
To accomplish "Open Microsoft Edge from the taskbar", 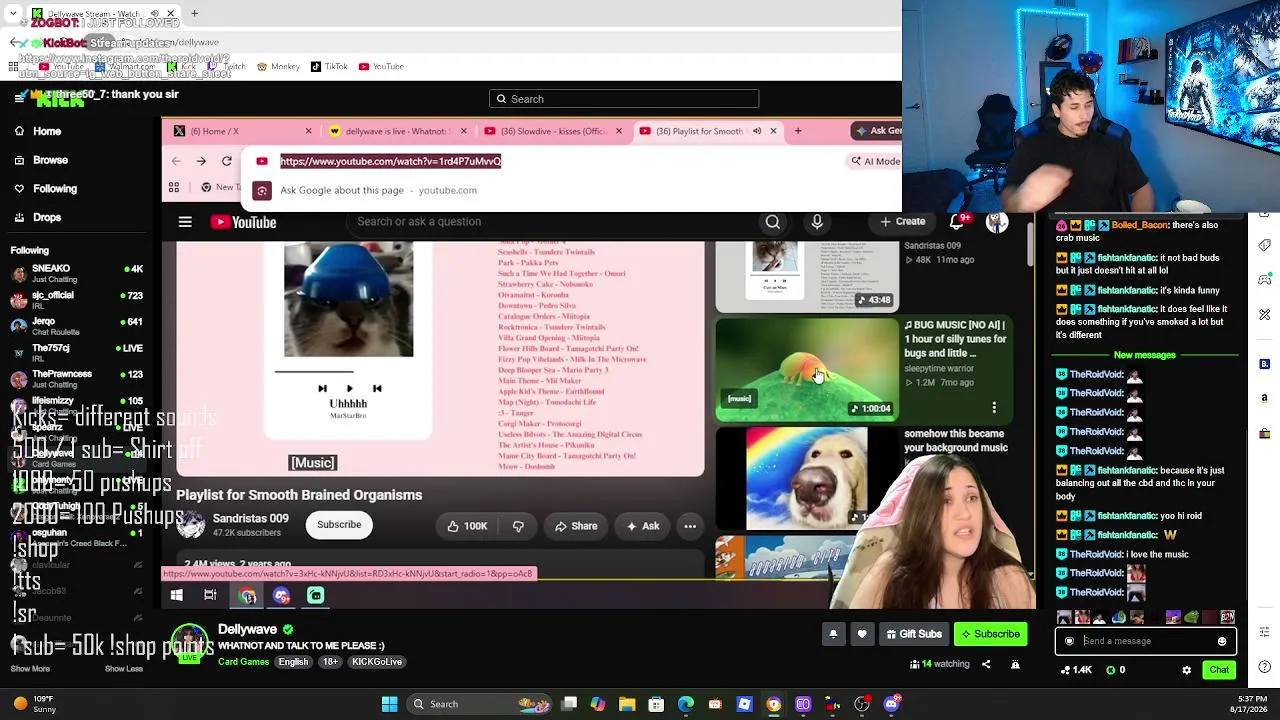I will (x=686, y=704).
